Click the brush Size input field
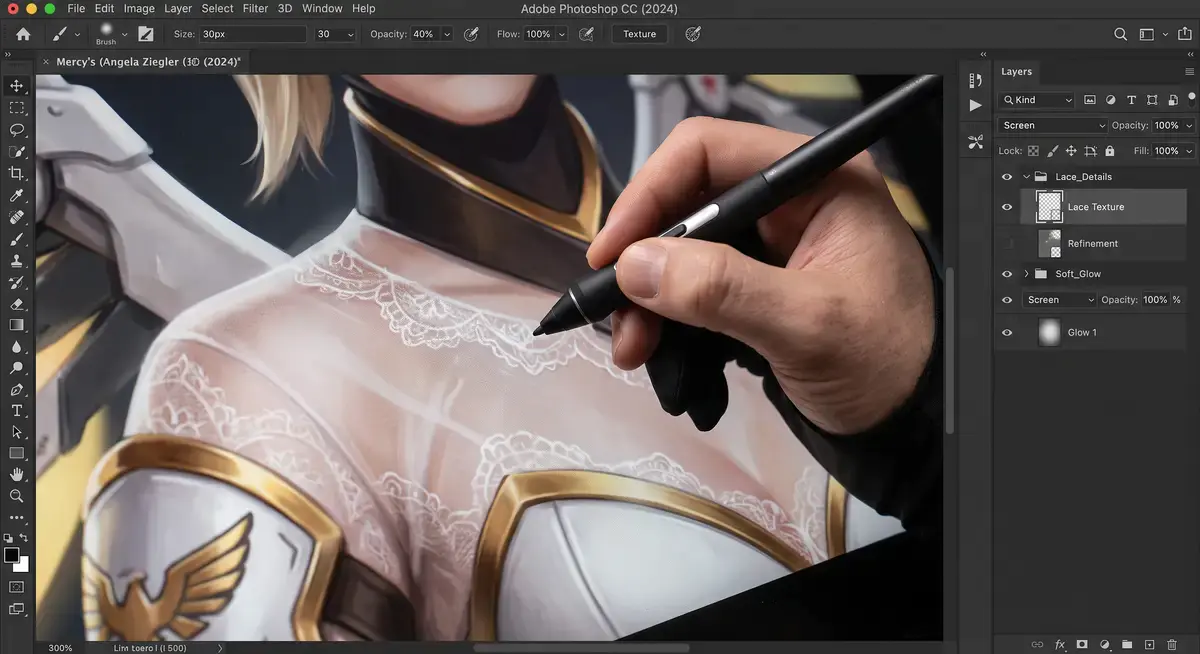 252,34
